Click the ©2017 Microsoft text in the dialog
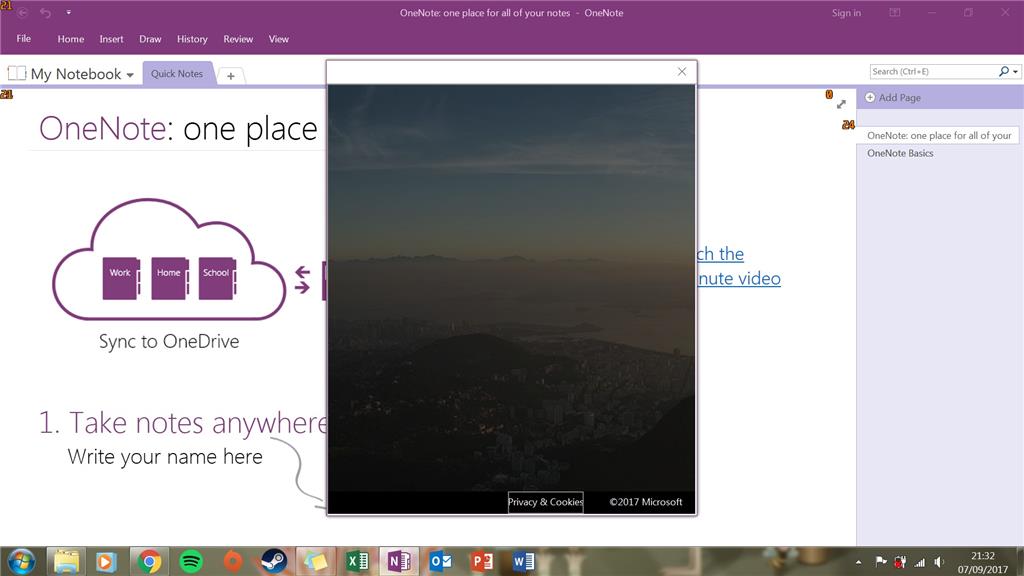Viewport: 1024px width, 576px height. (x=645, y=502)
